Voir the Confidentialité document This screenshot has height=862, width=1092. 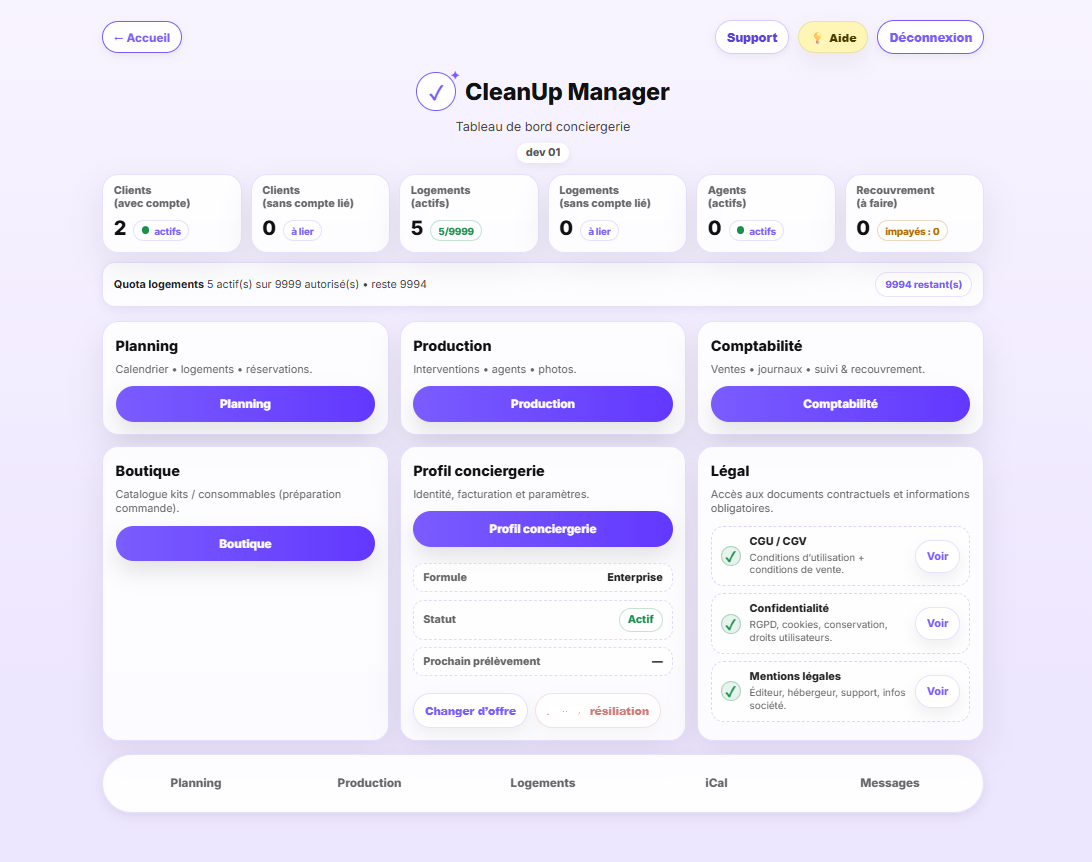(x=937, y=623)
